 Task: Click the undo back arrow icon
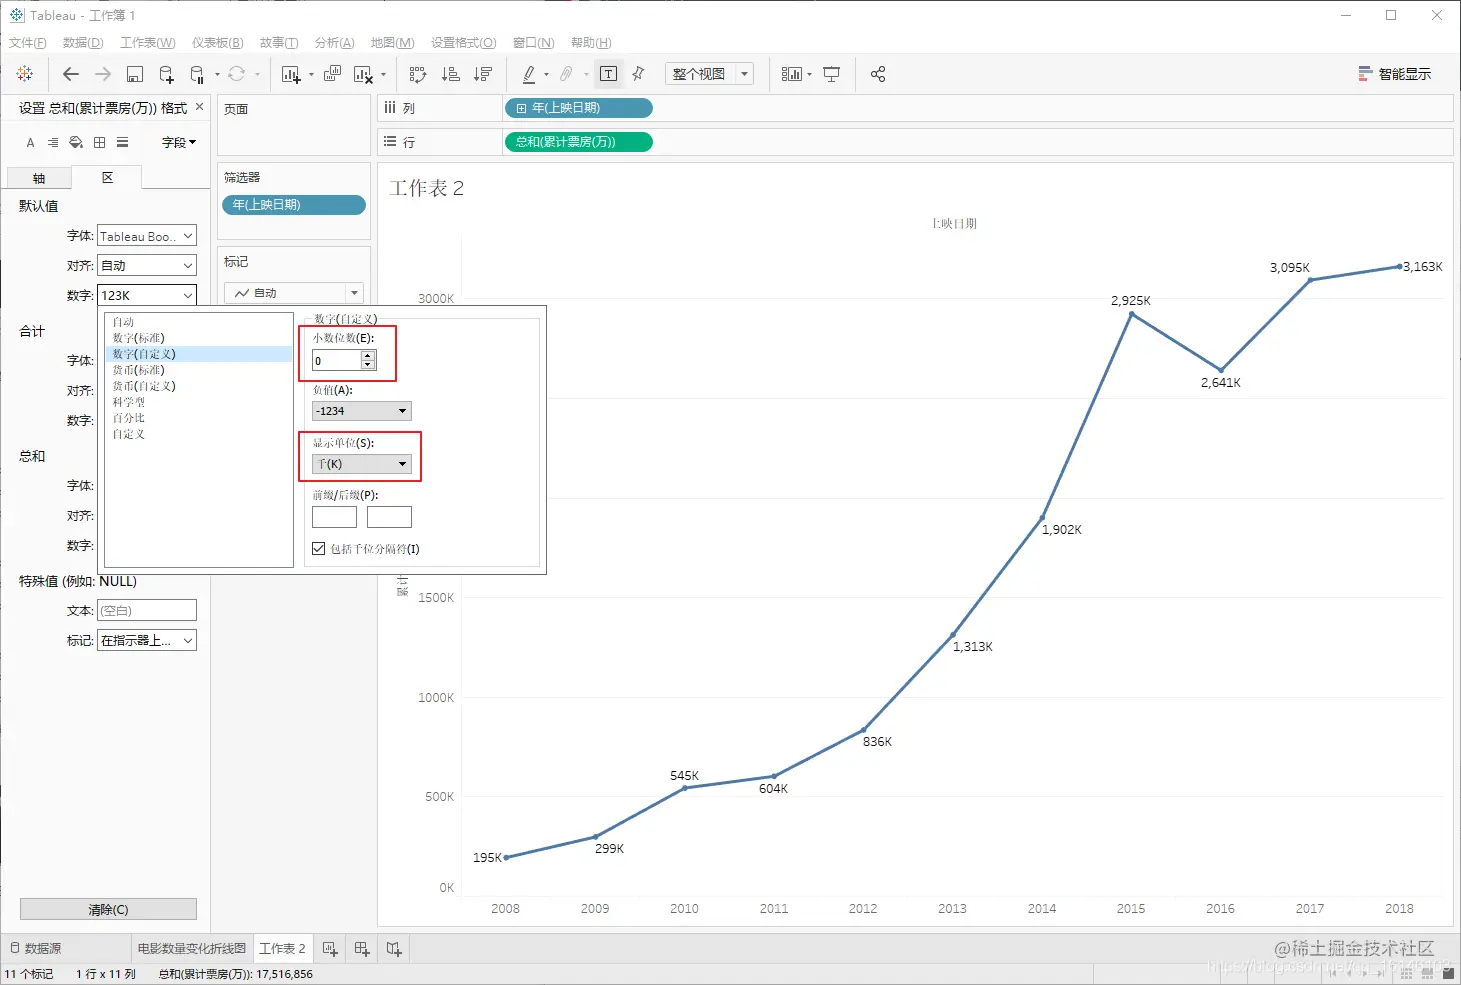[x=70, y=74]
